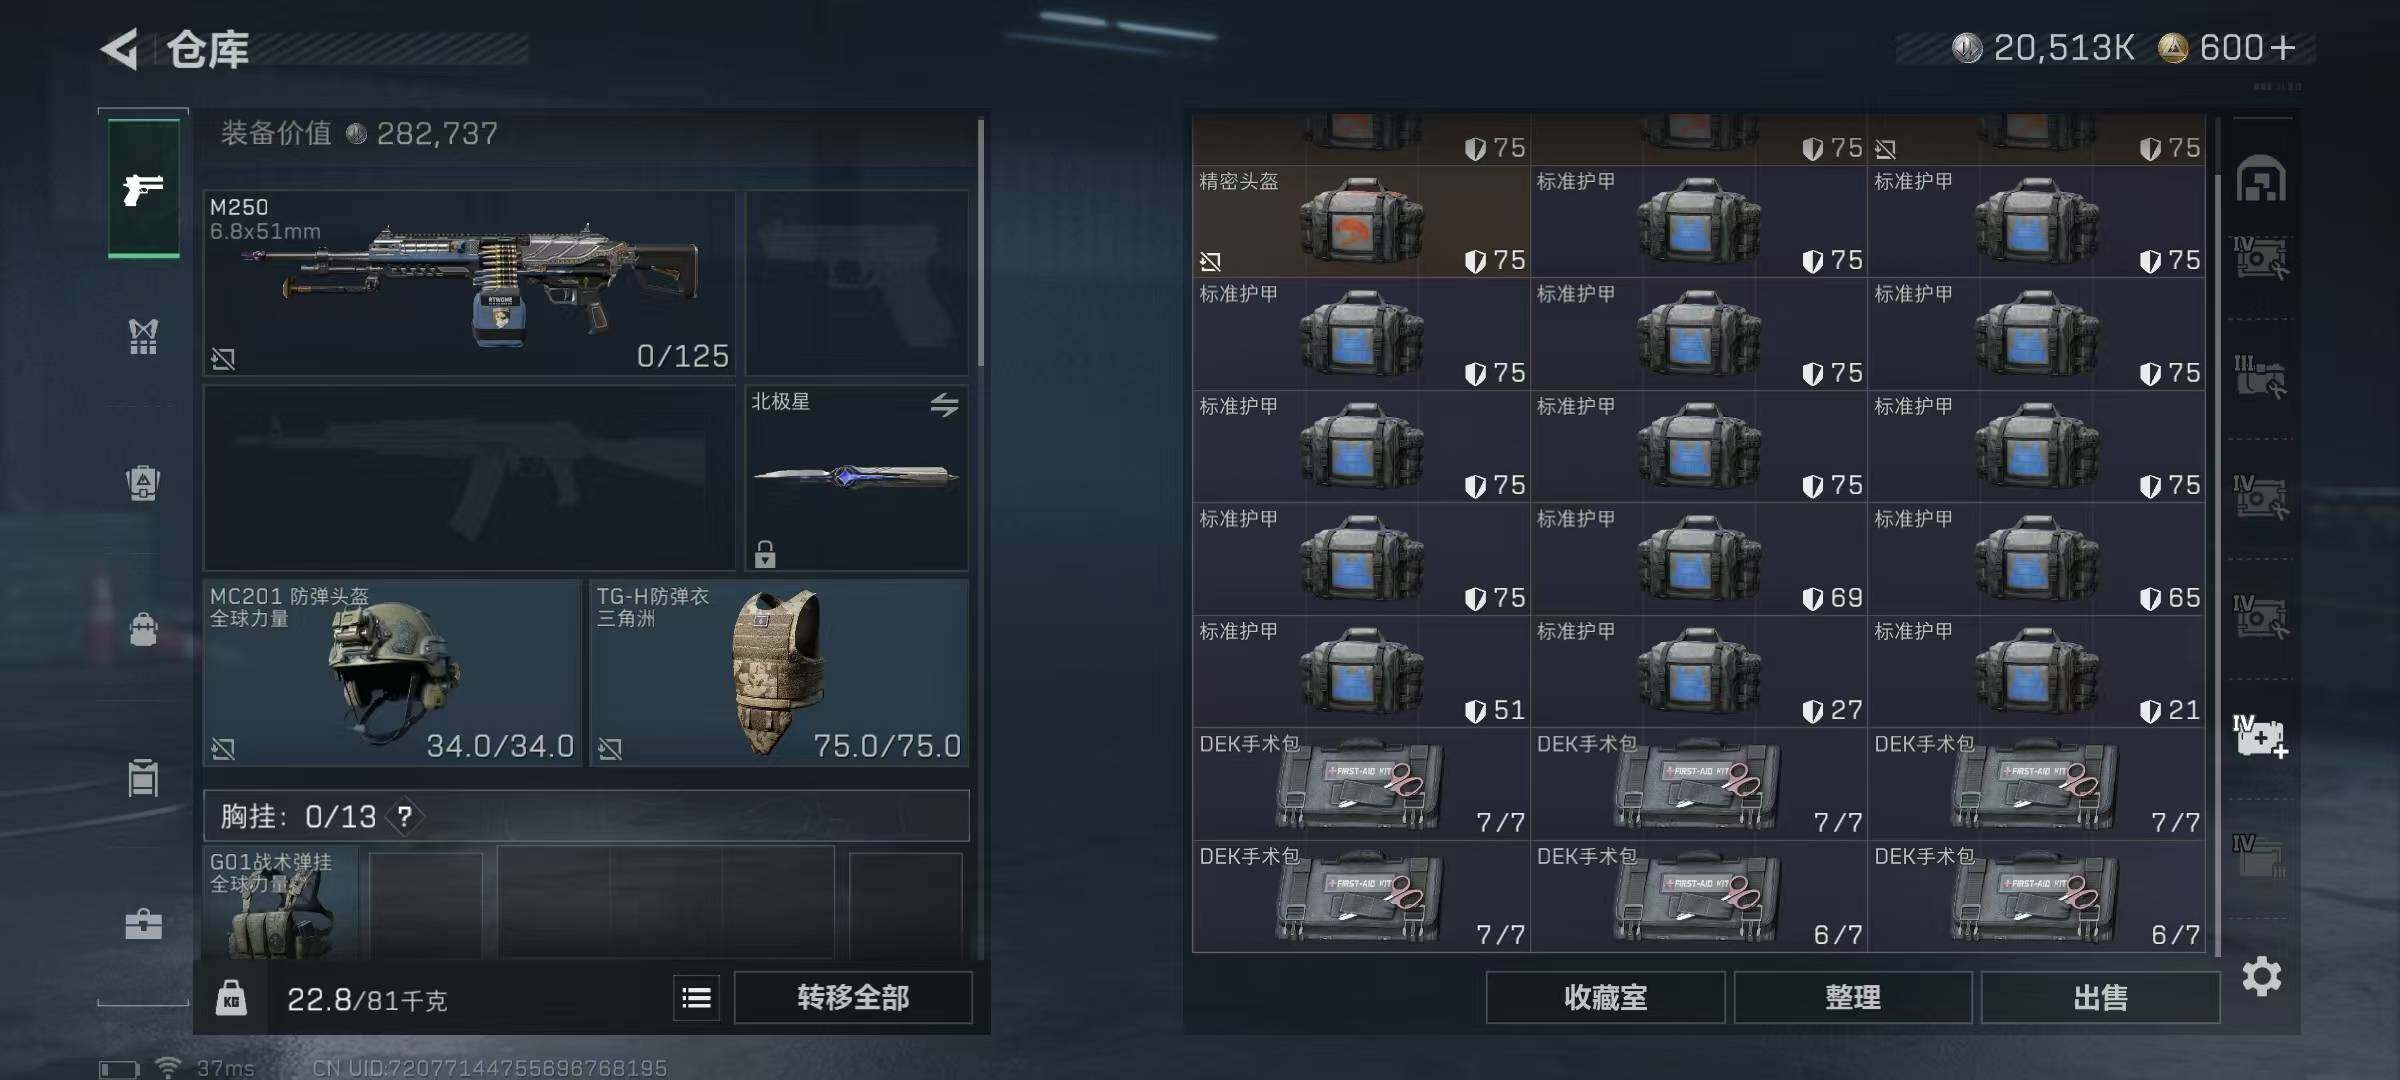This screenshot has width=2400, height=1080.
Task: Select the M250 machine gun slot
Action: pos(469,283)
